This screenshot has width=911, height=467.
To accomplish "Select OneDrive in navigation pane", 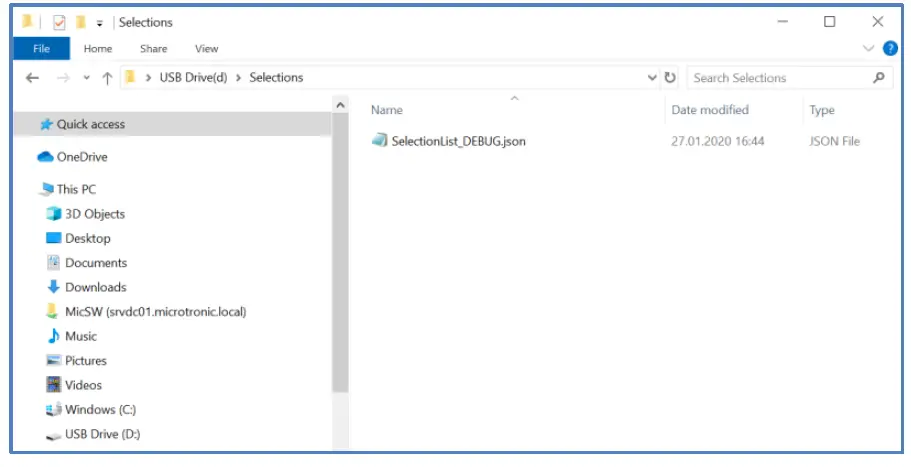I will [x=72, y=157].
